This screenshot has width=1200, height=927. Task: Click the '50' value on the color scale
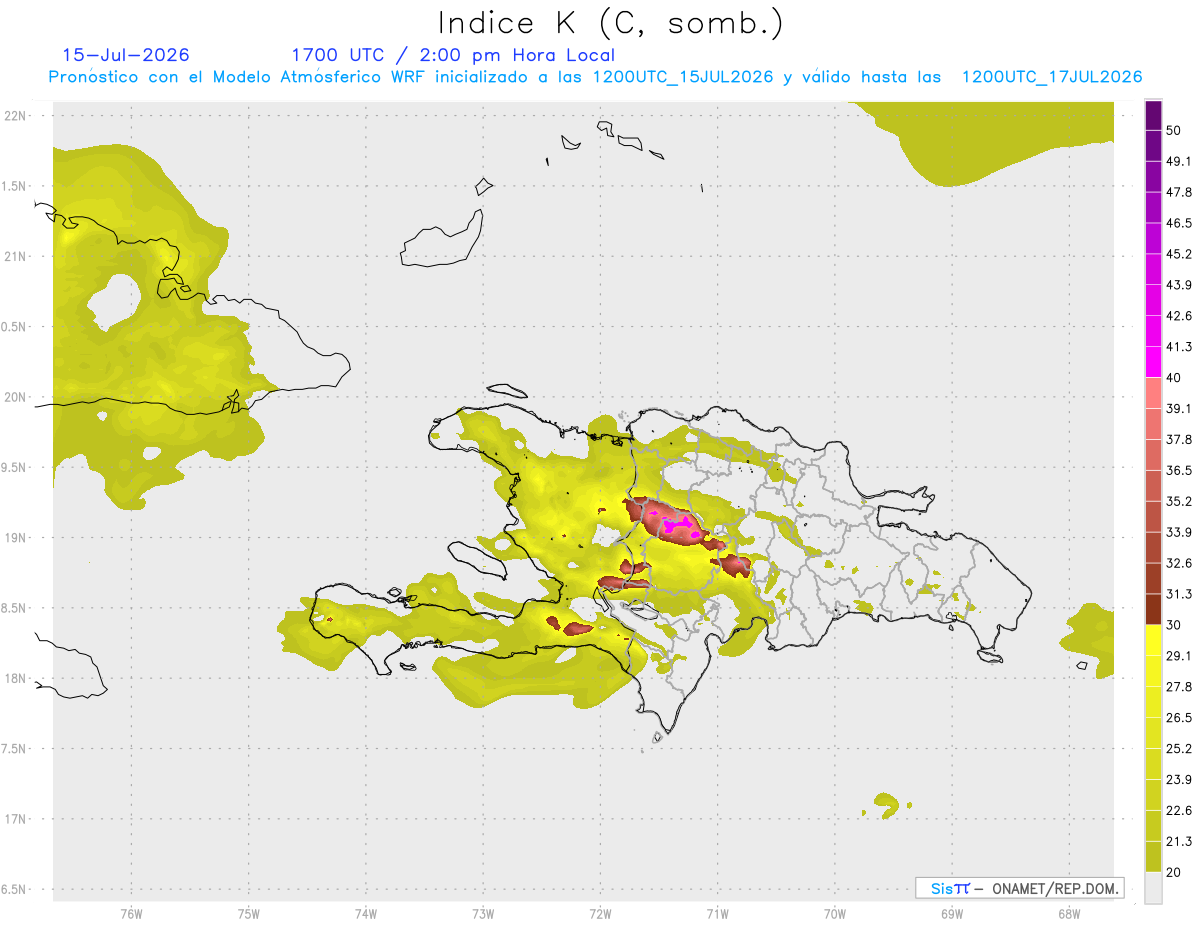[1174, 131]
